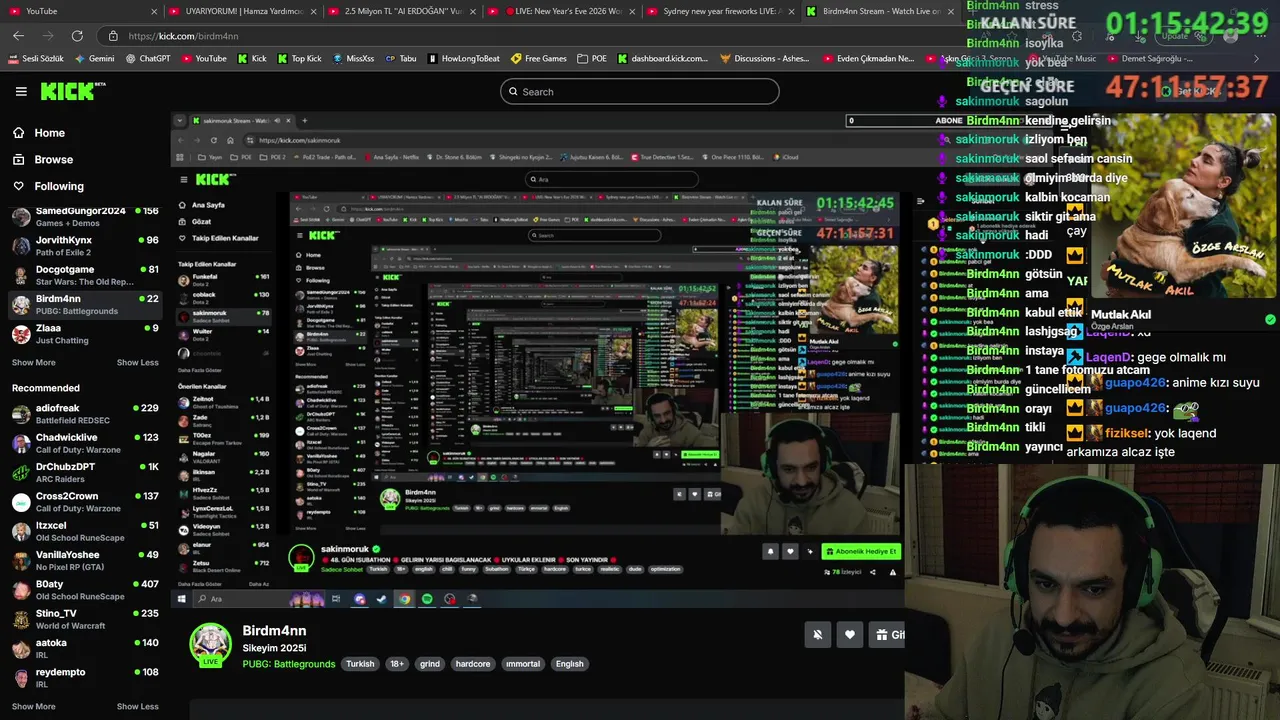The height and width of the screenshot is (720, 1280).
Task: Open the Sesli Sözlük bookmark
Action: (x=36, y=59)
